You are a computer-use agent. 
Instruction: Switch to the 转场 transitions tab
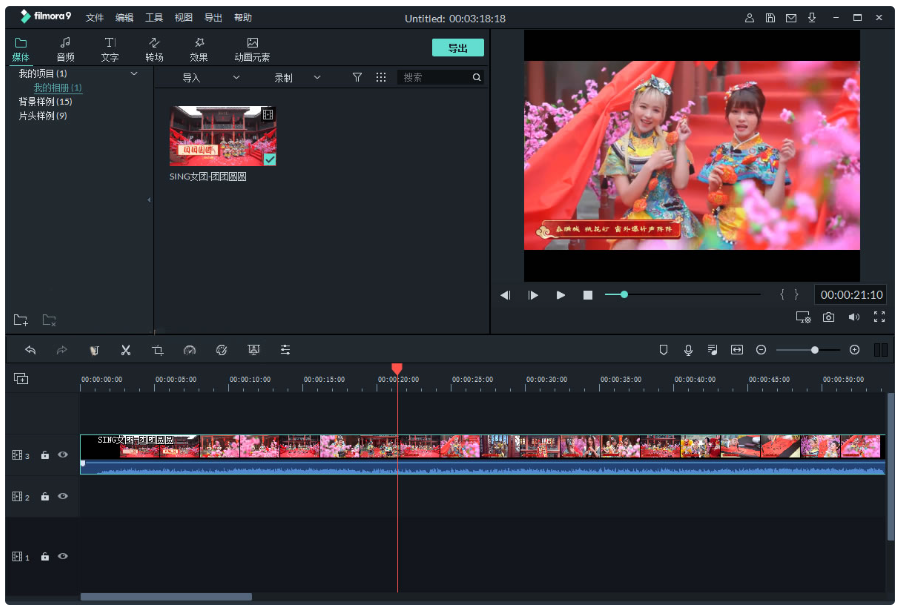[154, 49]
